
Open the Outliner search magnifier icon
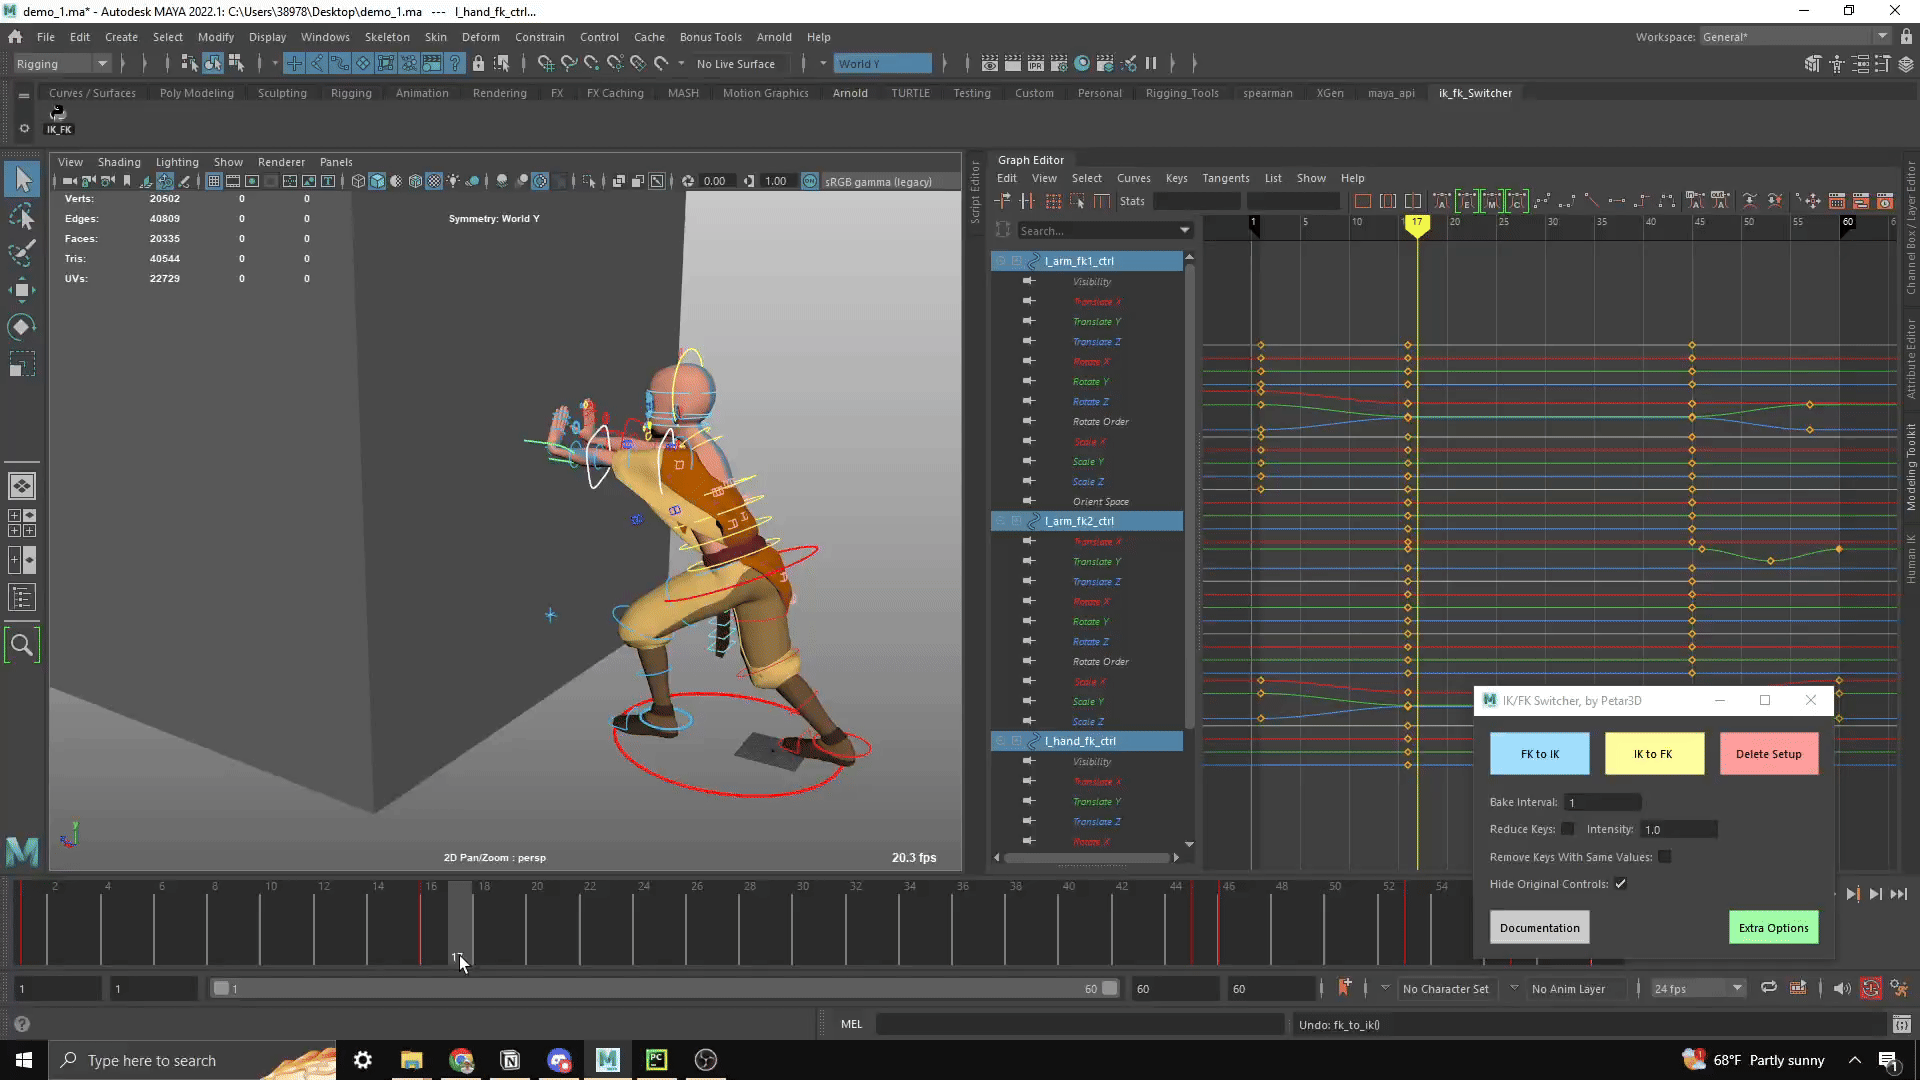coord(21,645)
